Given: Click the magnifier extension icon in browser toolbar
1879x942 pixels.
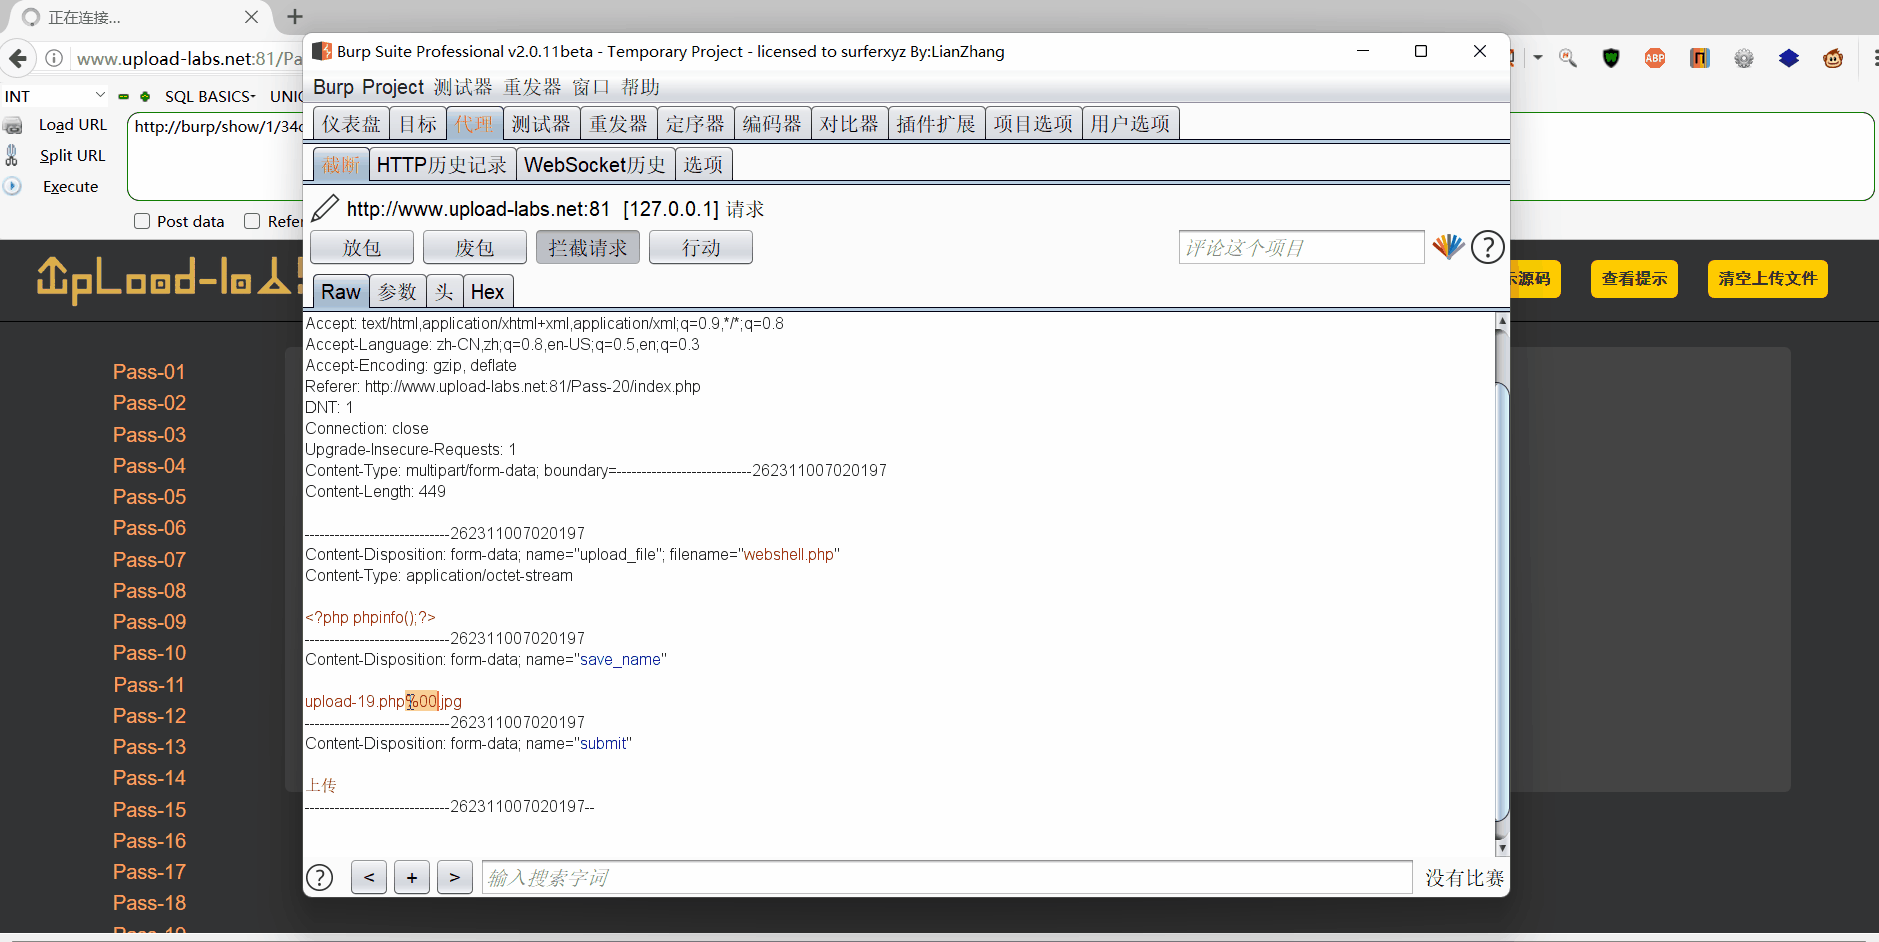Looking at the screenshot, I should [1568, 58].
